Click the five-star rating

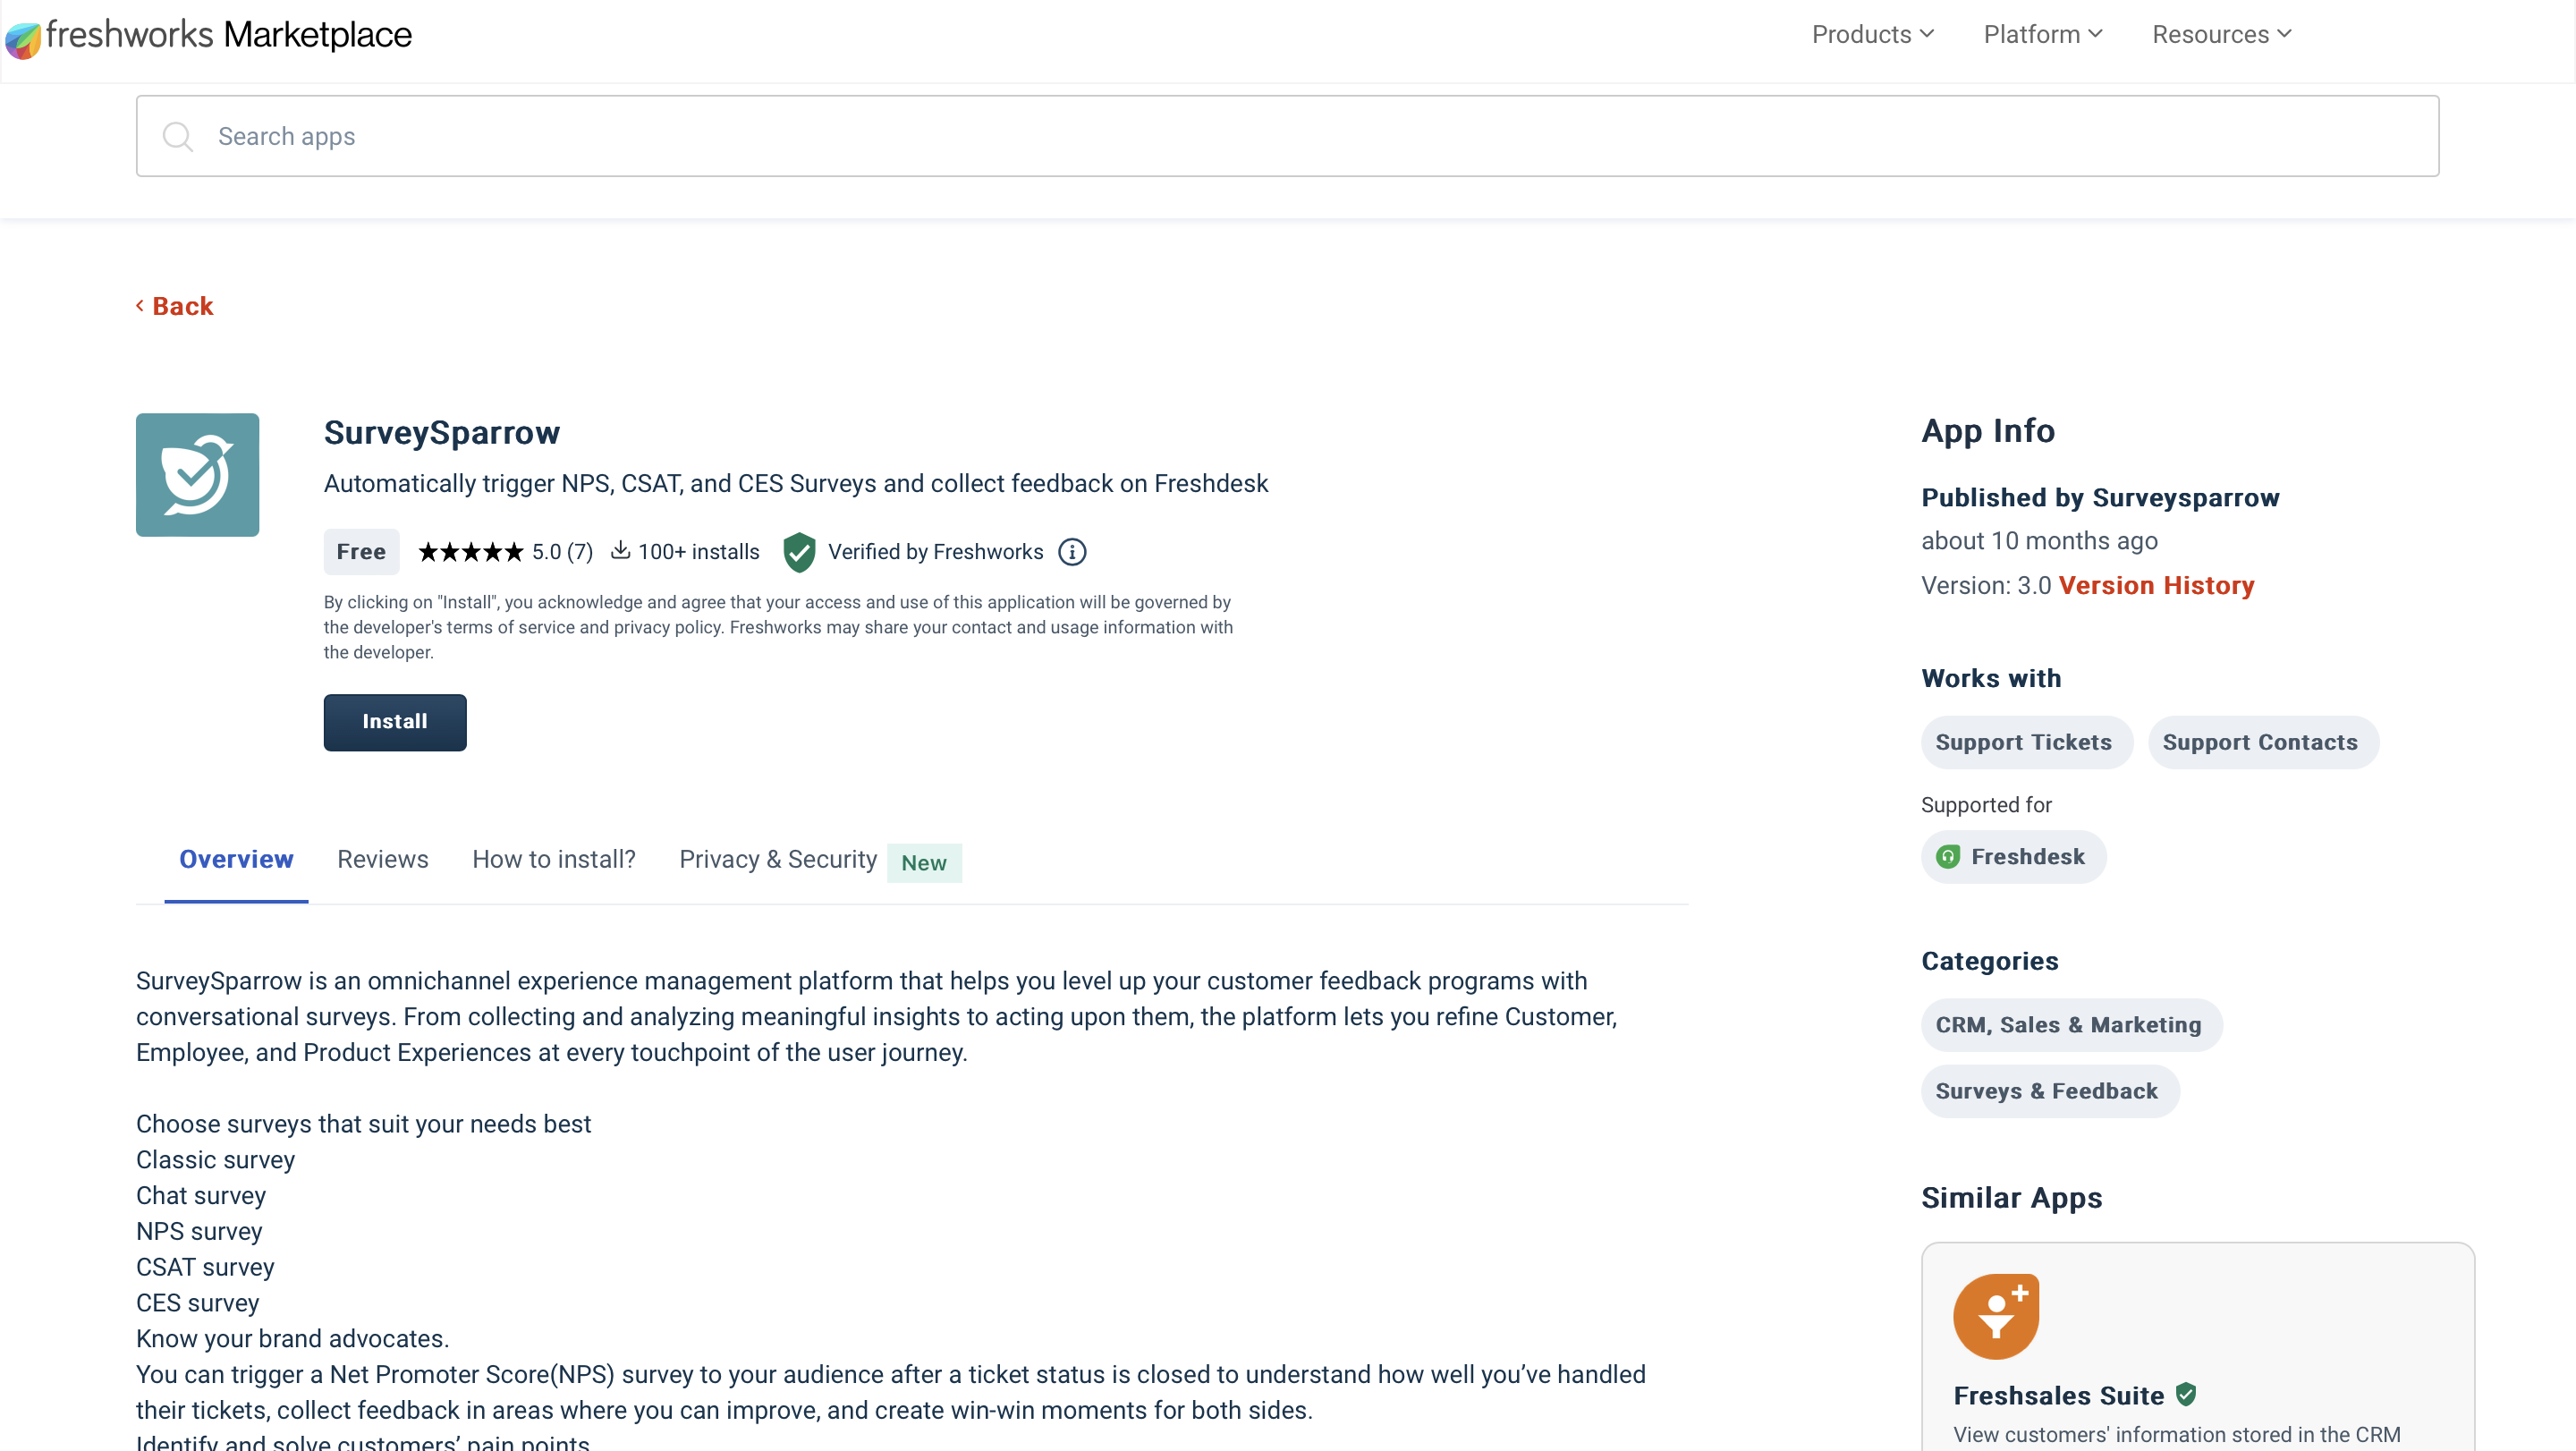[470, 552]
